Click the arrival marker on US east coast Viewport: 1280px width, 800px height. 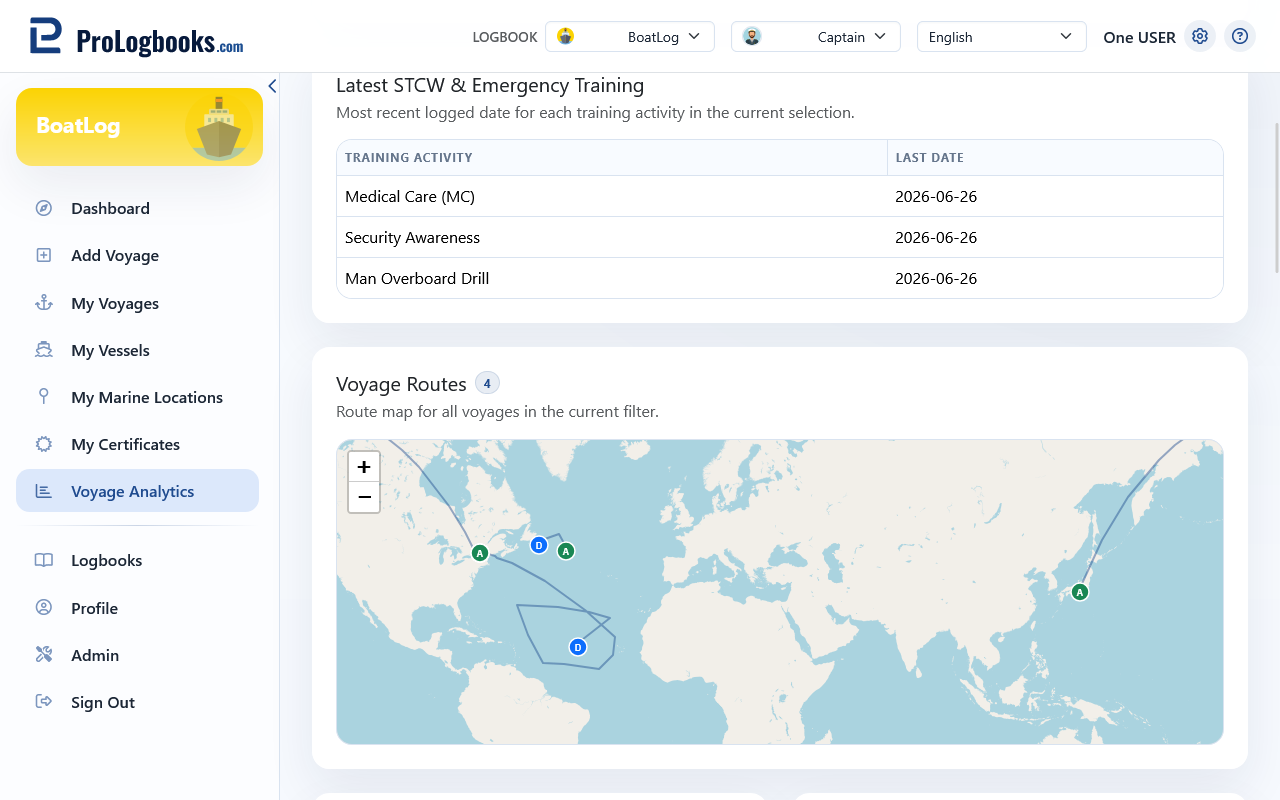480,553
